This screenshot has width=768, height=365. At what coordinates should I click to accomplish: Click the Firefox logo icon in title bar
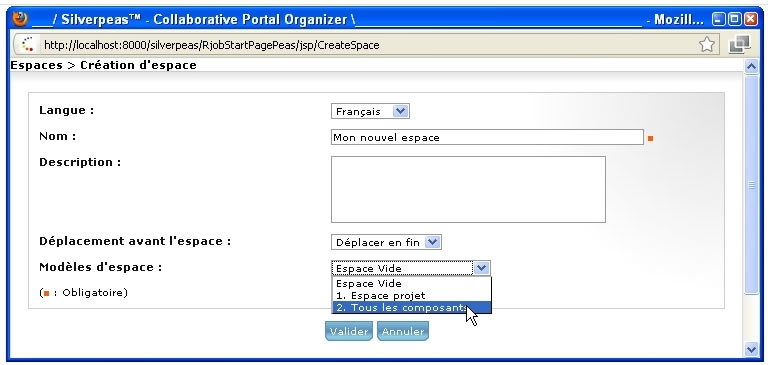click(x=21, y=19)
